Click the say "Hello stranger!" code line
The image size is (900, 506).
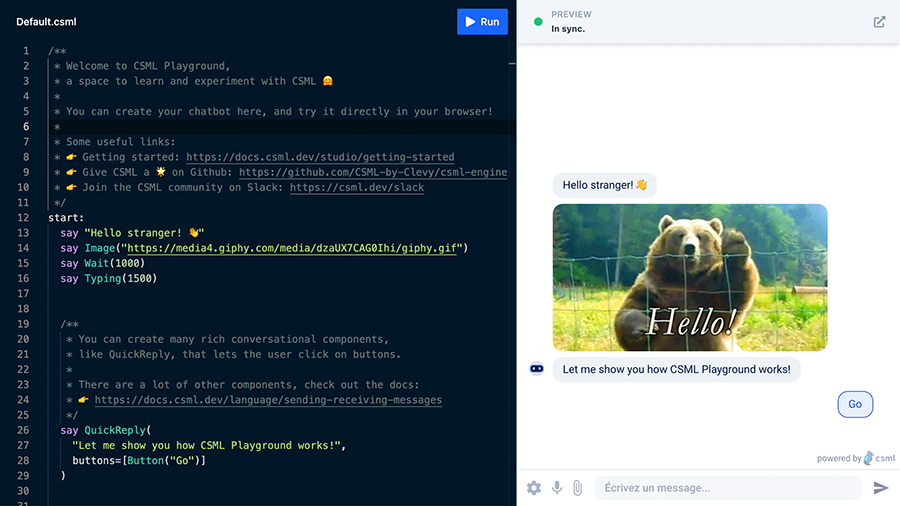coord(132,233)
